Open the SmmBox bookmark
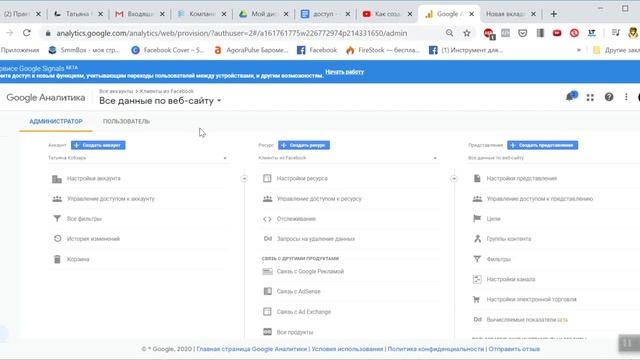Screen dimensions: 640x360 (84, 50)
